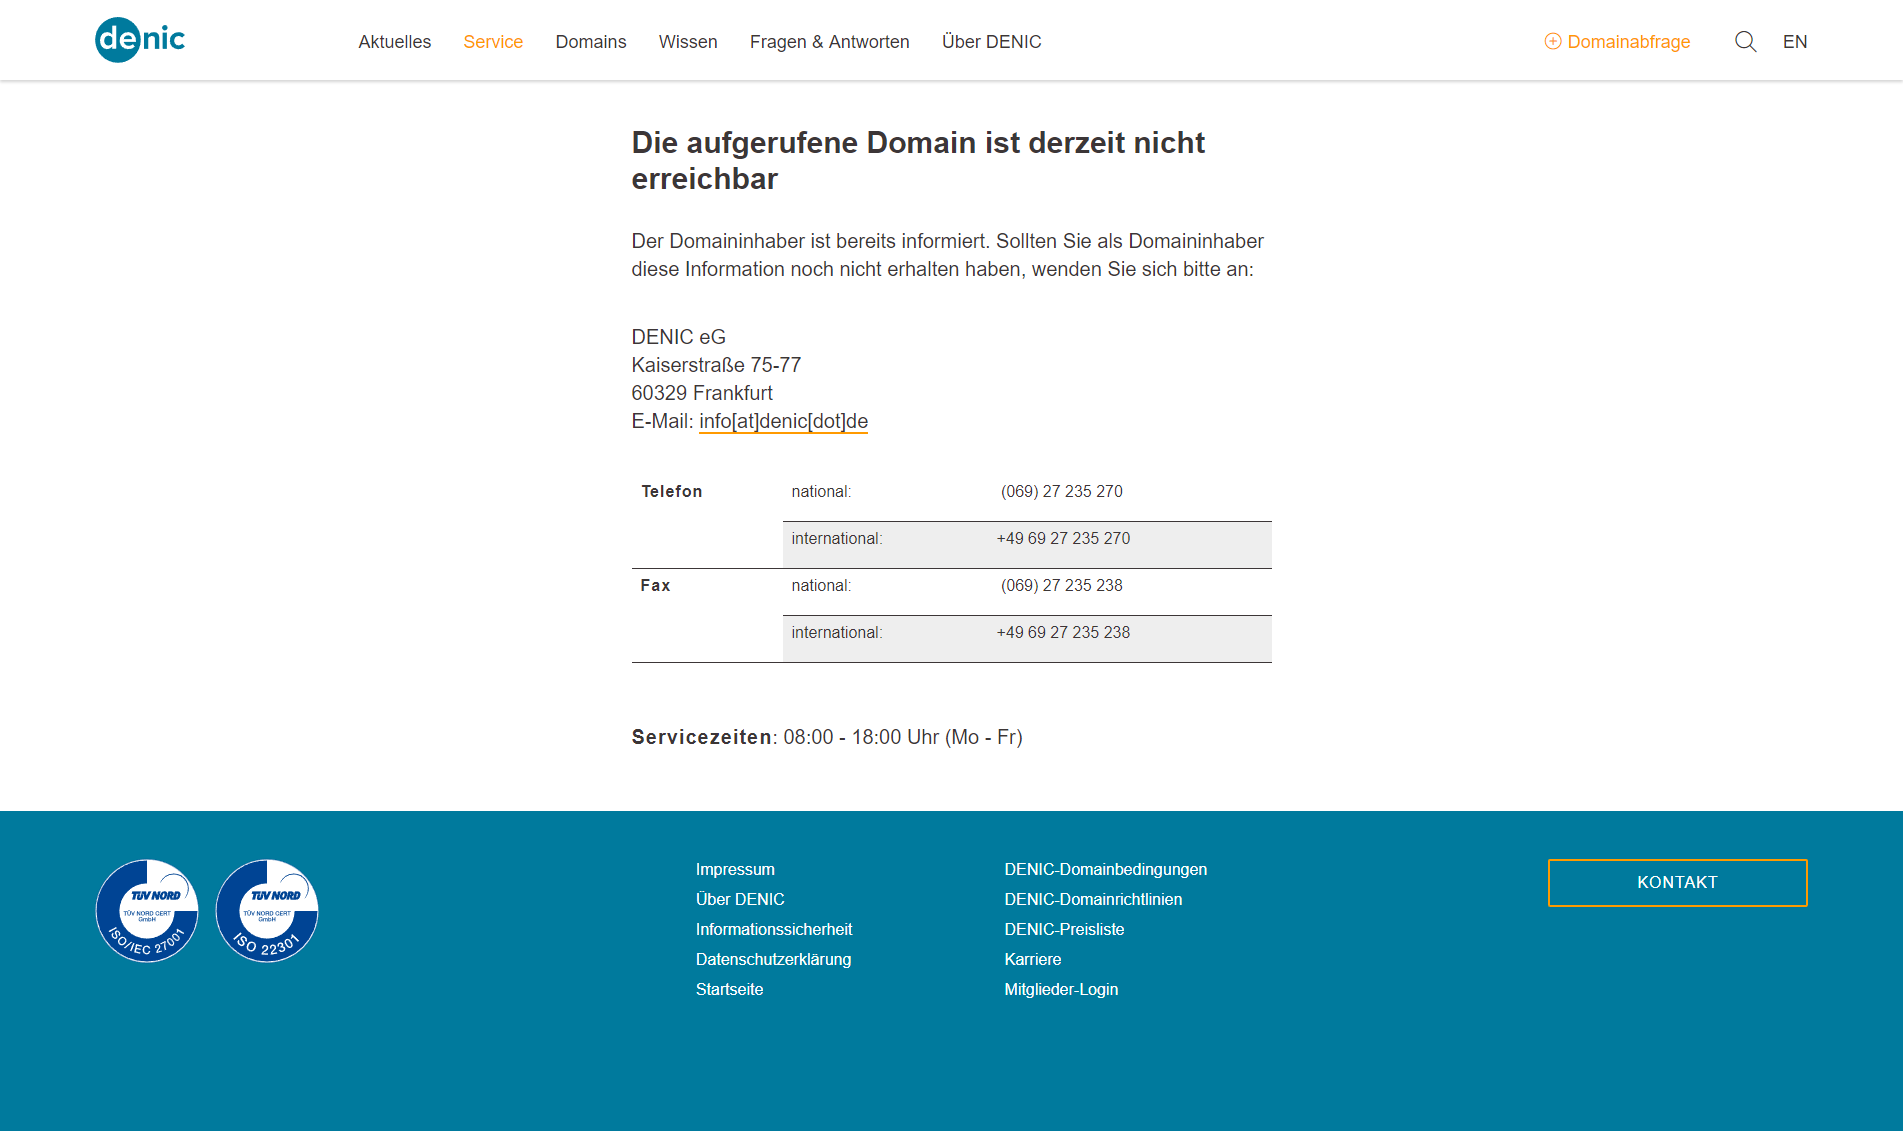Open the Über DENIC header menu
1903x1131 pixels.
point(991,41)
